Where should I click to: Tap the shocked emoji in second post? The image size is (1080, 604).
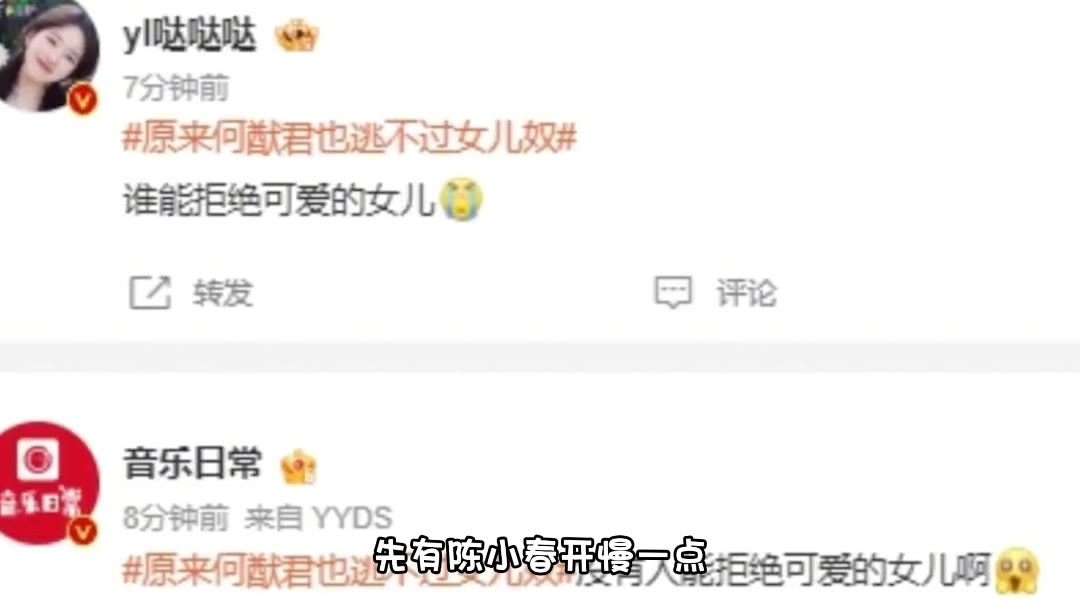(x=1017, y=570)
